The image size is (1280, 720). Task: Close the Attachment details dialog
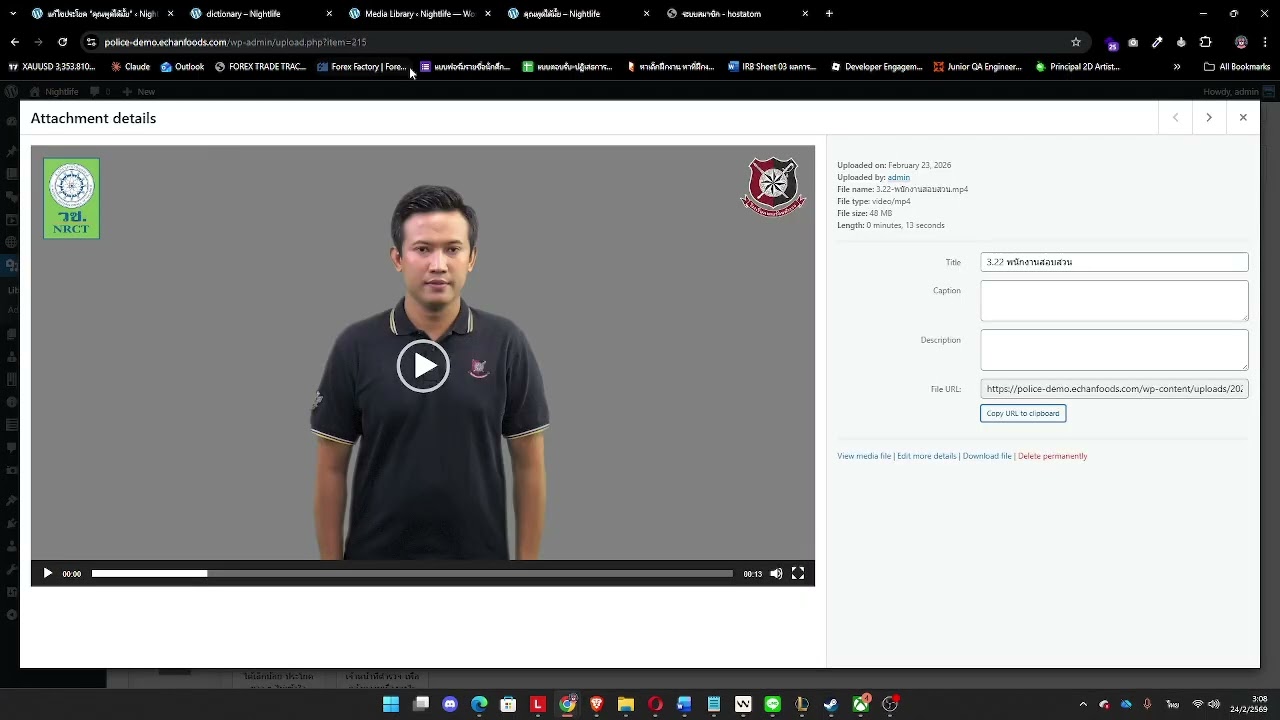(1243, 118)
